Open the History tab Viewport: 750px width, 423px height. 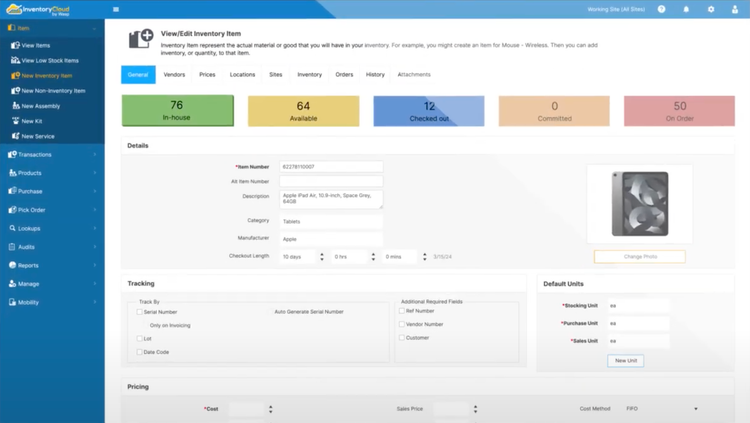point(375,75)
